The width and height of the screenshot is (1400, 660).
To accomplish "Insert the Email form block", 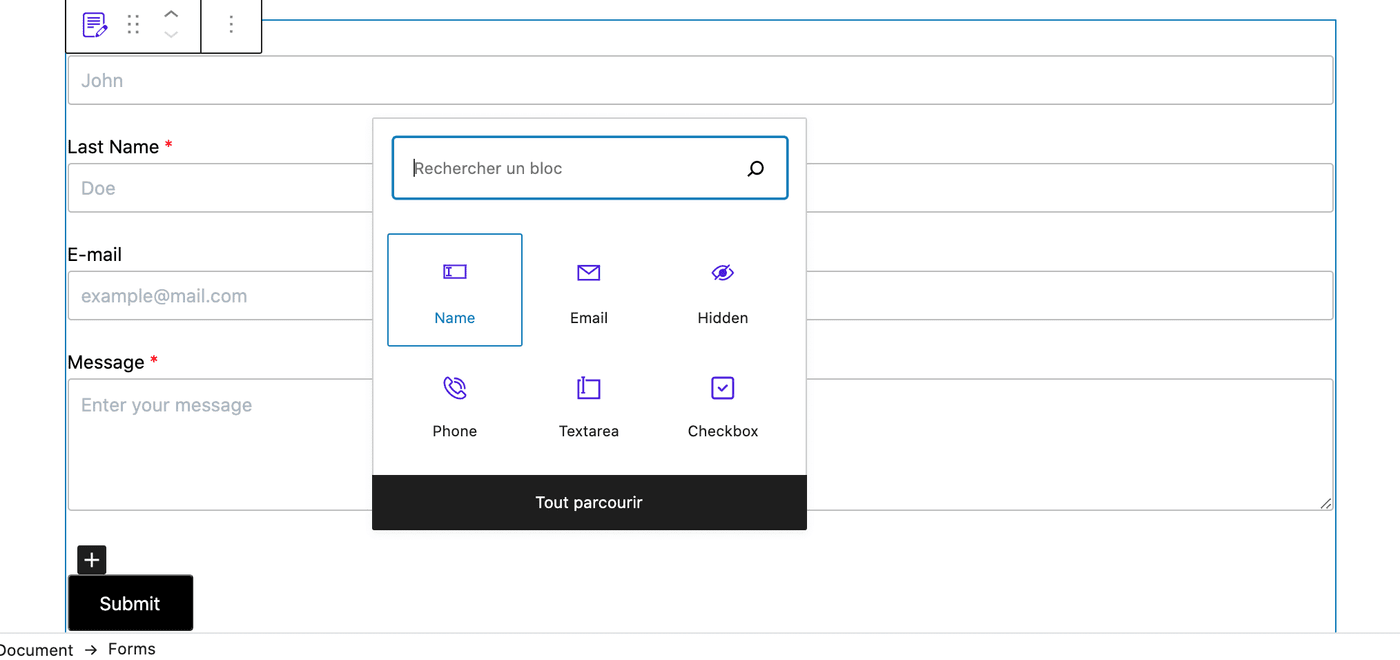I will coord(588,290).
